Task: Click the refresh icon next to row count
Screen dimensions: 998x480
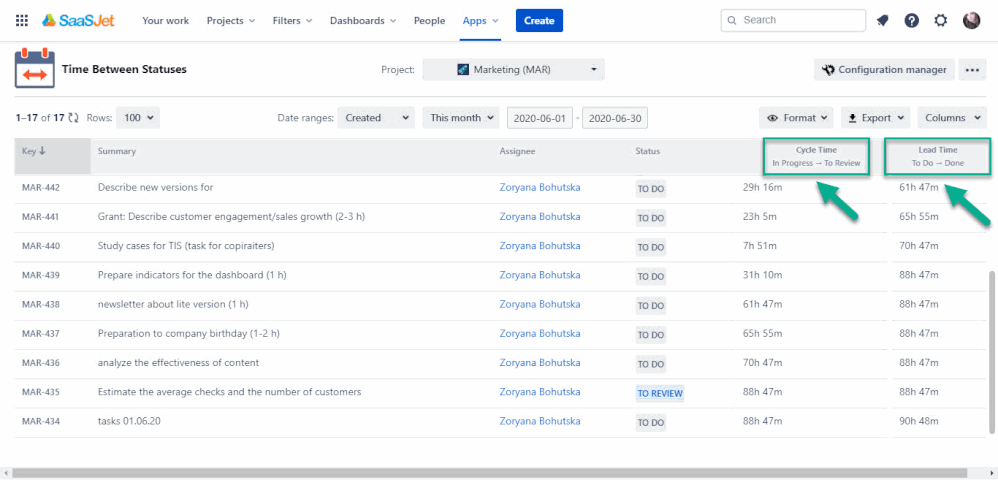Action: (x=74, y=118)
